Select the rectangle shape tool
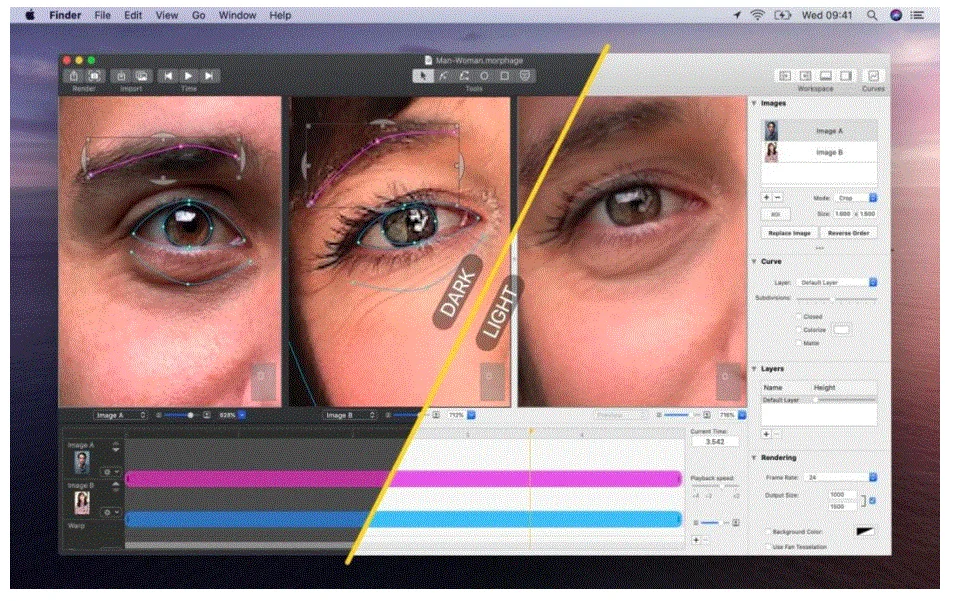The width and height of the screenshot is (953, 601). (504, 76)
